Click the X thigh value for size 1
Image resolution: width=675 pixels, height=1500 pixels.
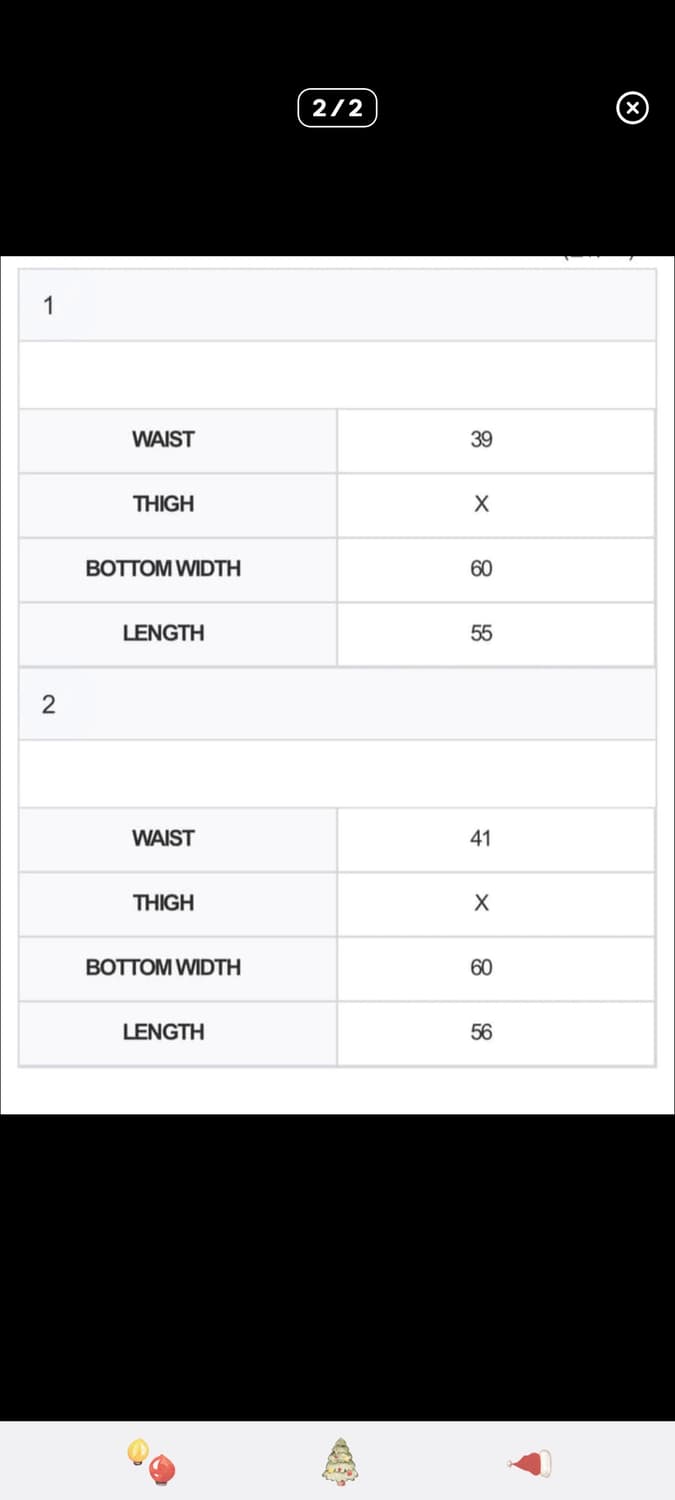[x=481, y=504]
